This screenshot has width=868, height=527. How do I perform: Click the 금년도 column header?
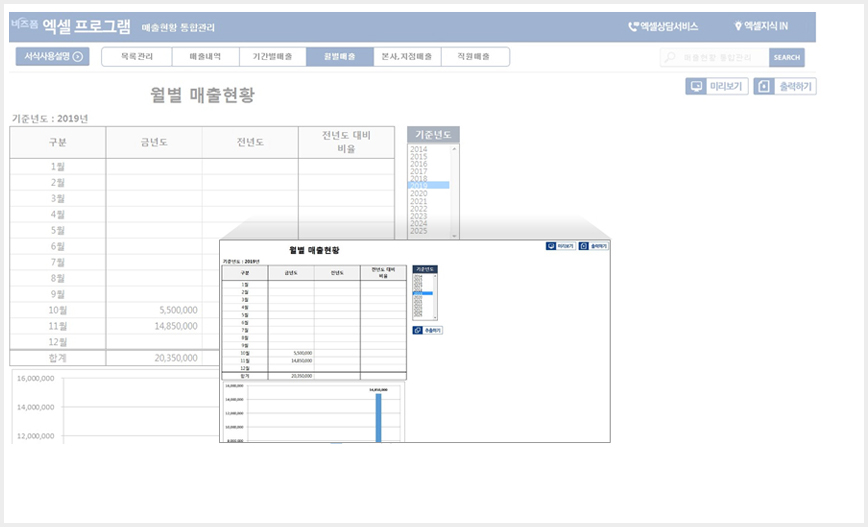(x=154, y=142)
